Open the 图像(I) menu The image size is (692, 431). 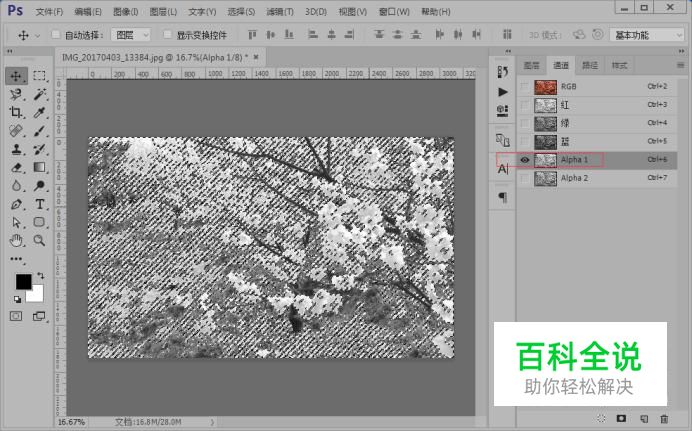126,11
